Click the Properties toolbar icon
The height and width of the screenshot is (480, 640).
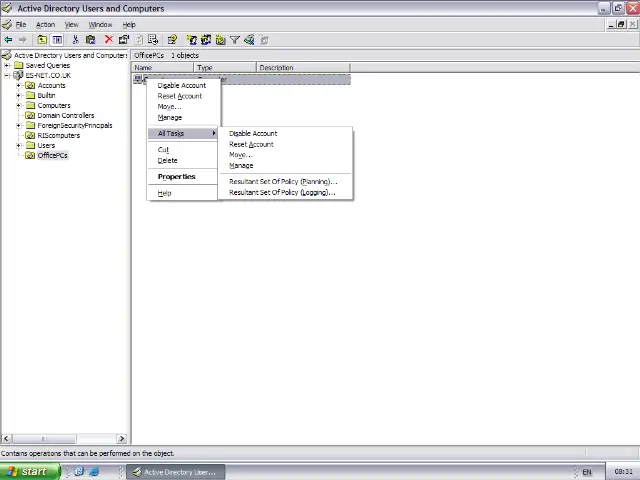pos(124,40)
